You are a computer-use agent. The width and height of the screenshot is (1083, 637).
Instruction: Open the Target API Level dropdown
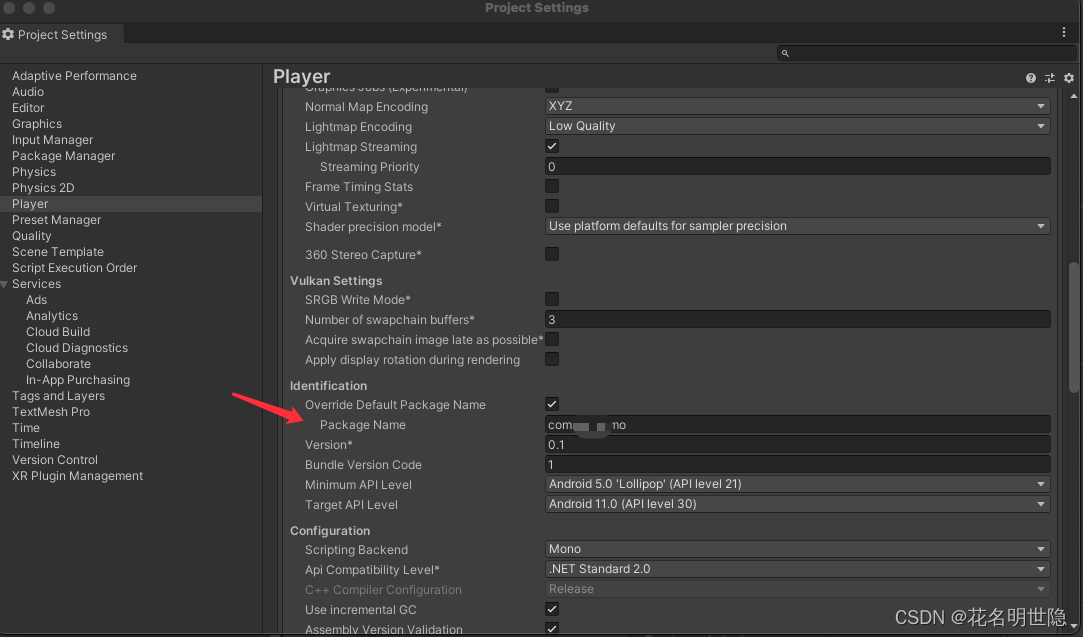797,504
